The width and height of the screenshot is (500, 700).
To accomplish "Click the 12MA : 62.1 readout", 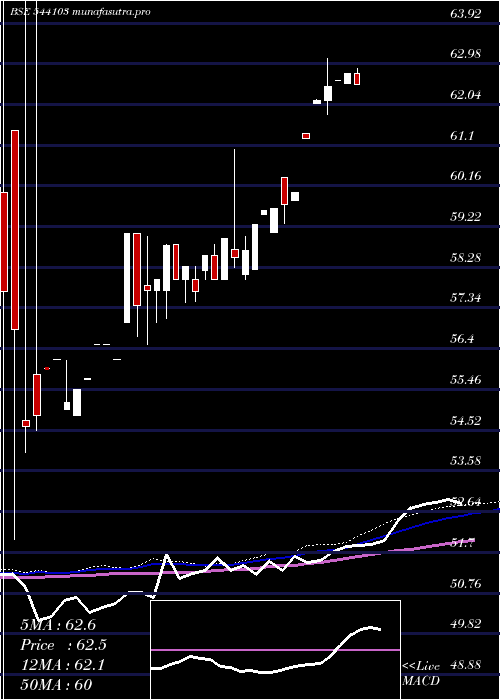I will [x=62, y=665].
